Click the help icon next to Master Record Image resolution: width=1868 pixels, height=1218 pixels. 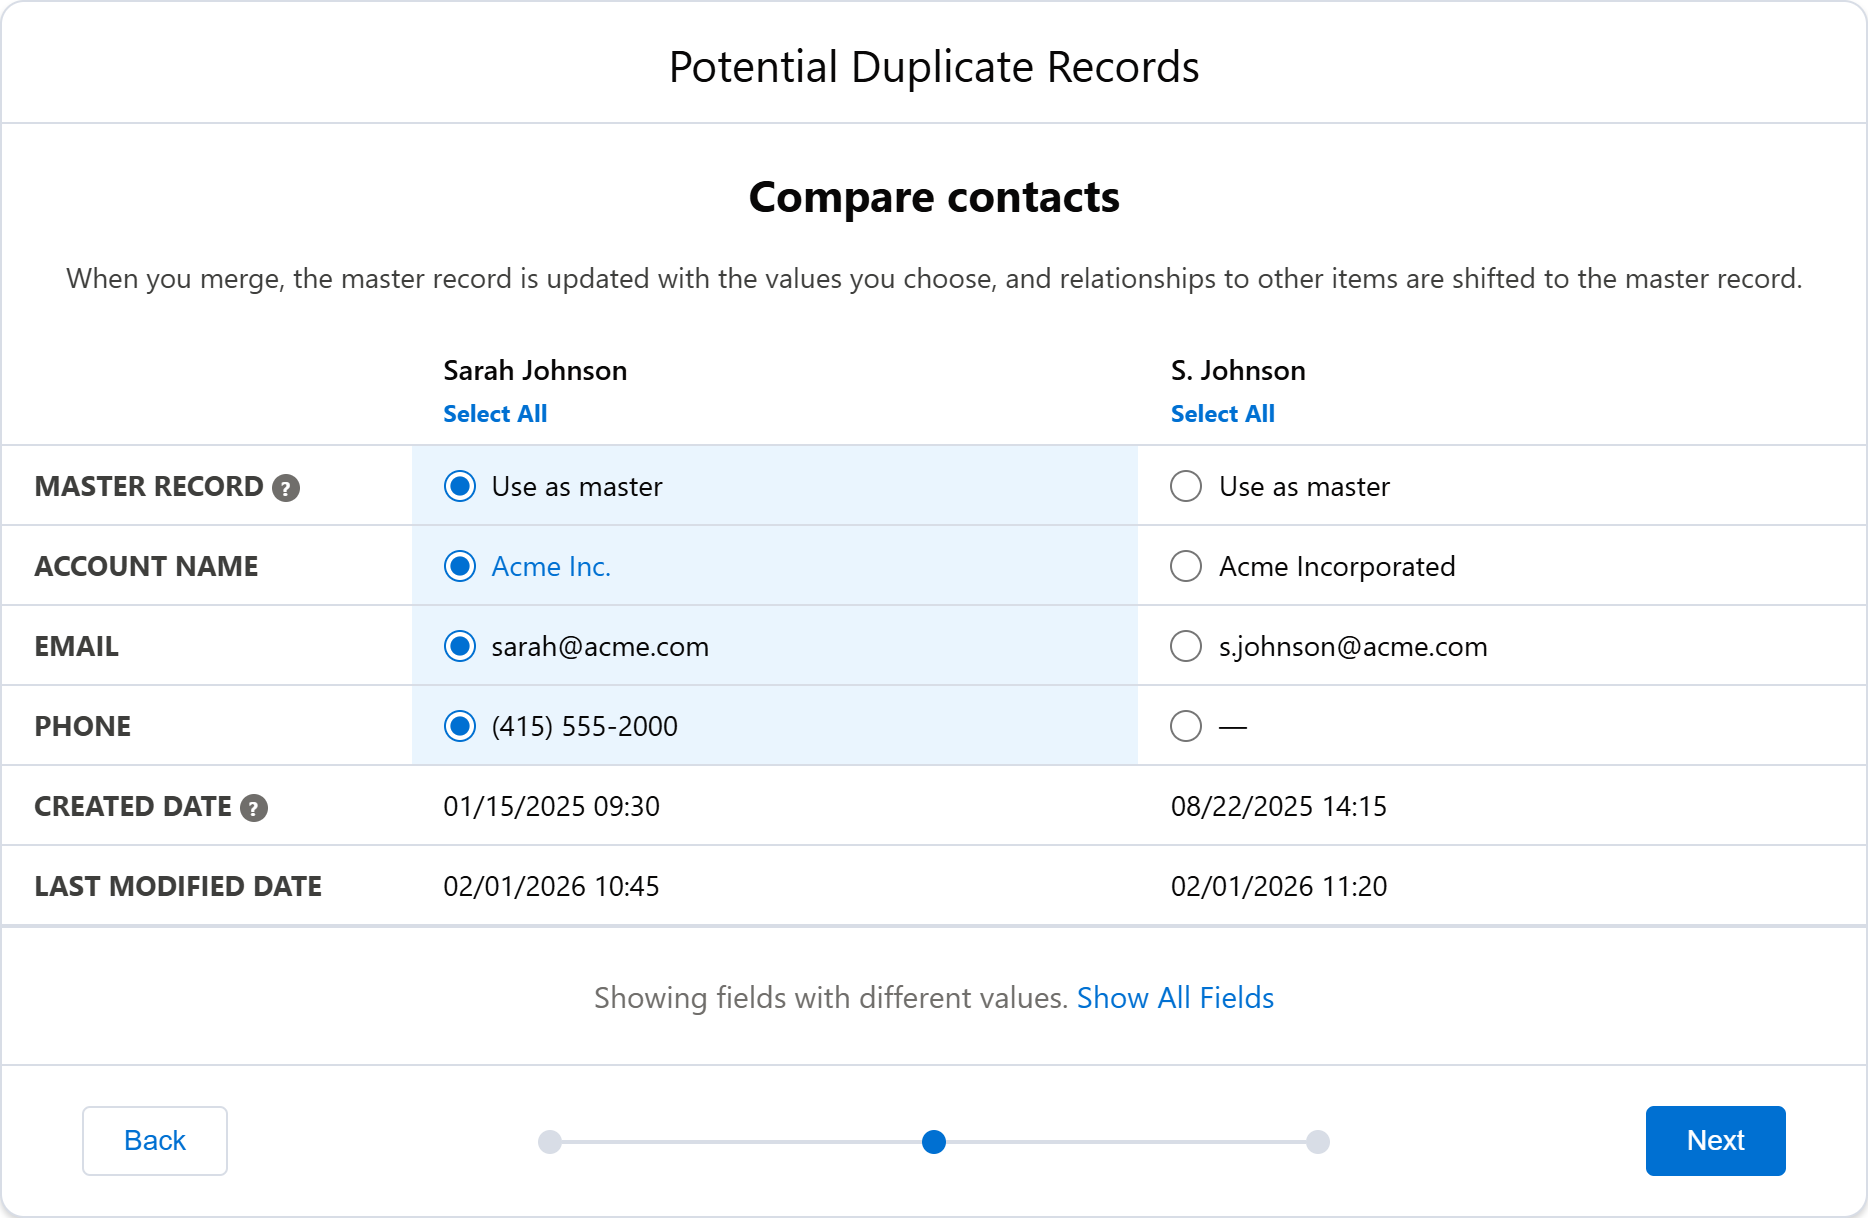[286, 488]
